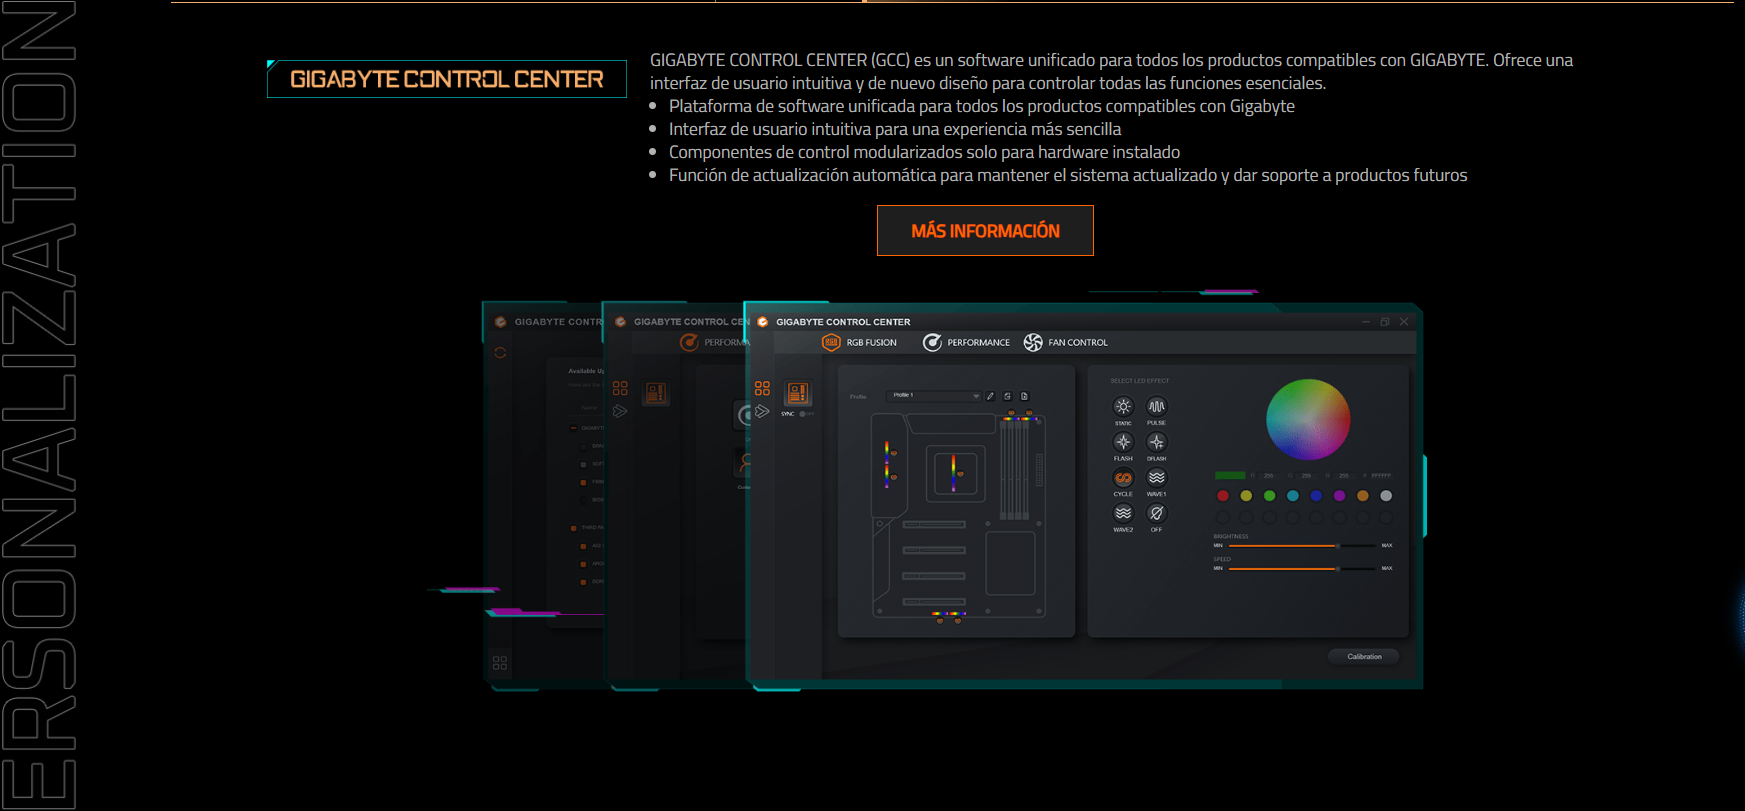Turn LEDs off with the Off effect icon
Image resolution: width=1745 pixels, height=811 pixels.
pos(1156,513)
